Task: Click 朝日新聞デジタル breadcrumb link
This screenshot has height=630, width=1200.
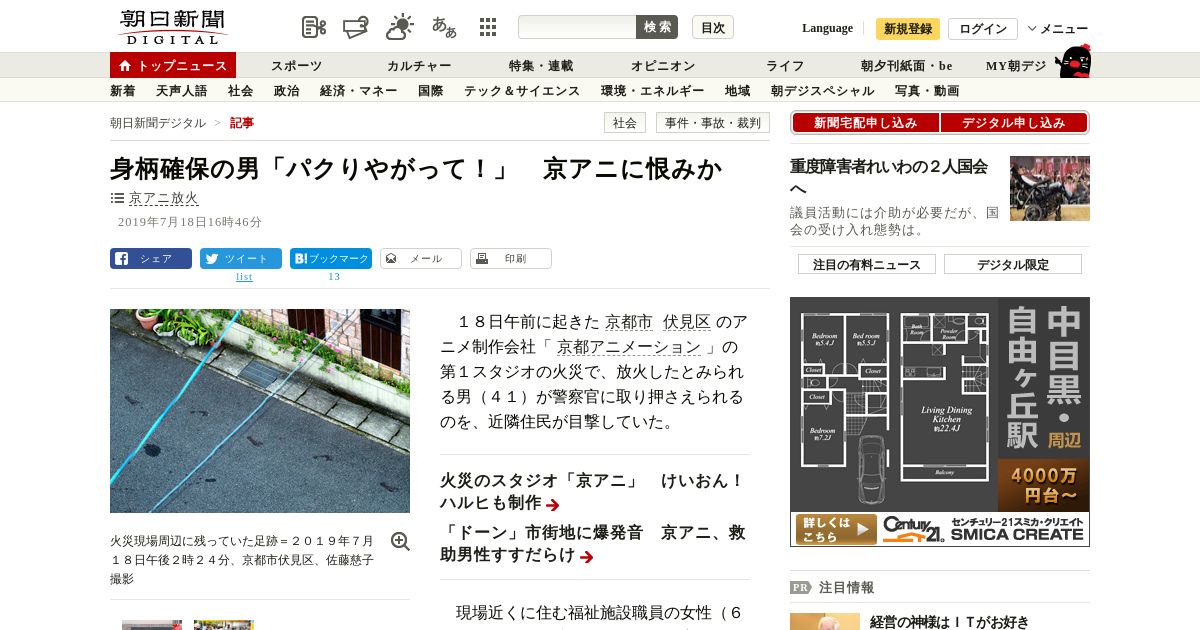Action: (158, 123)
